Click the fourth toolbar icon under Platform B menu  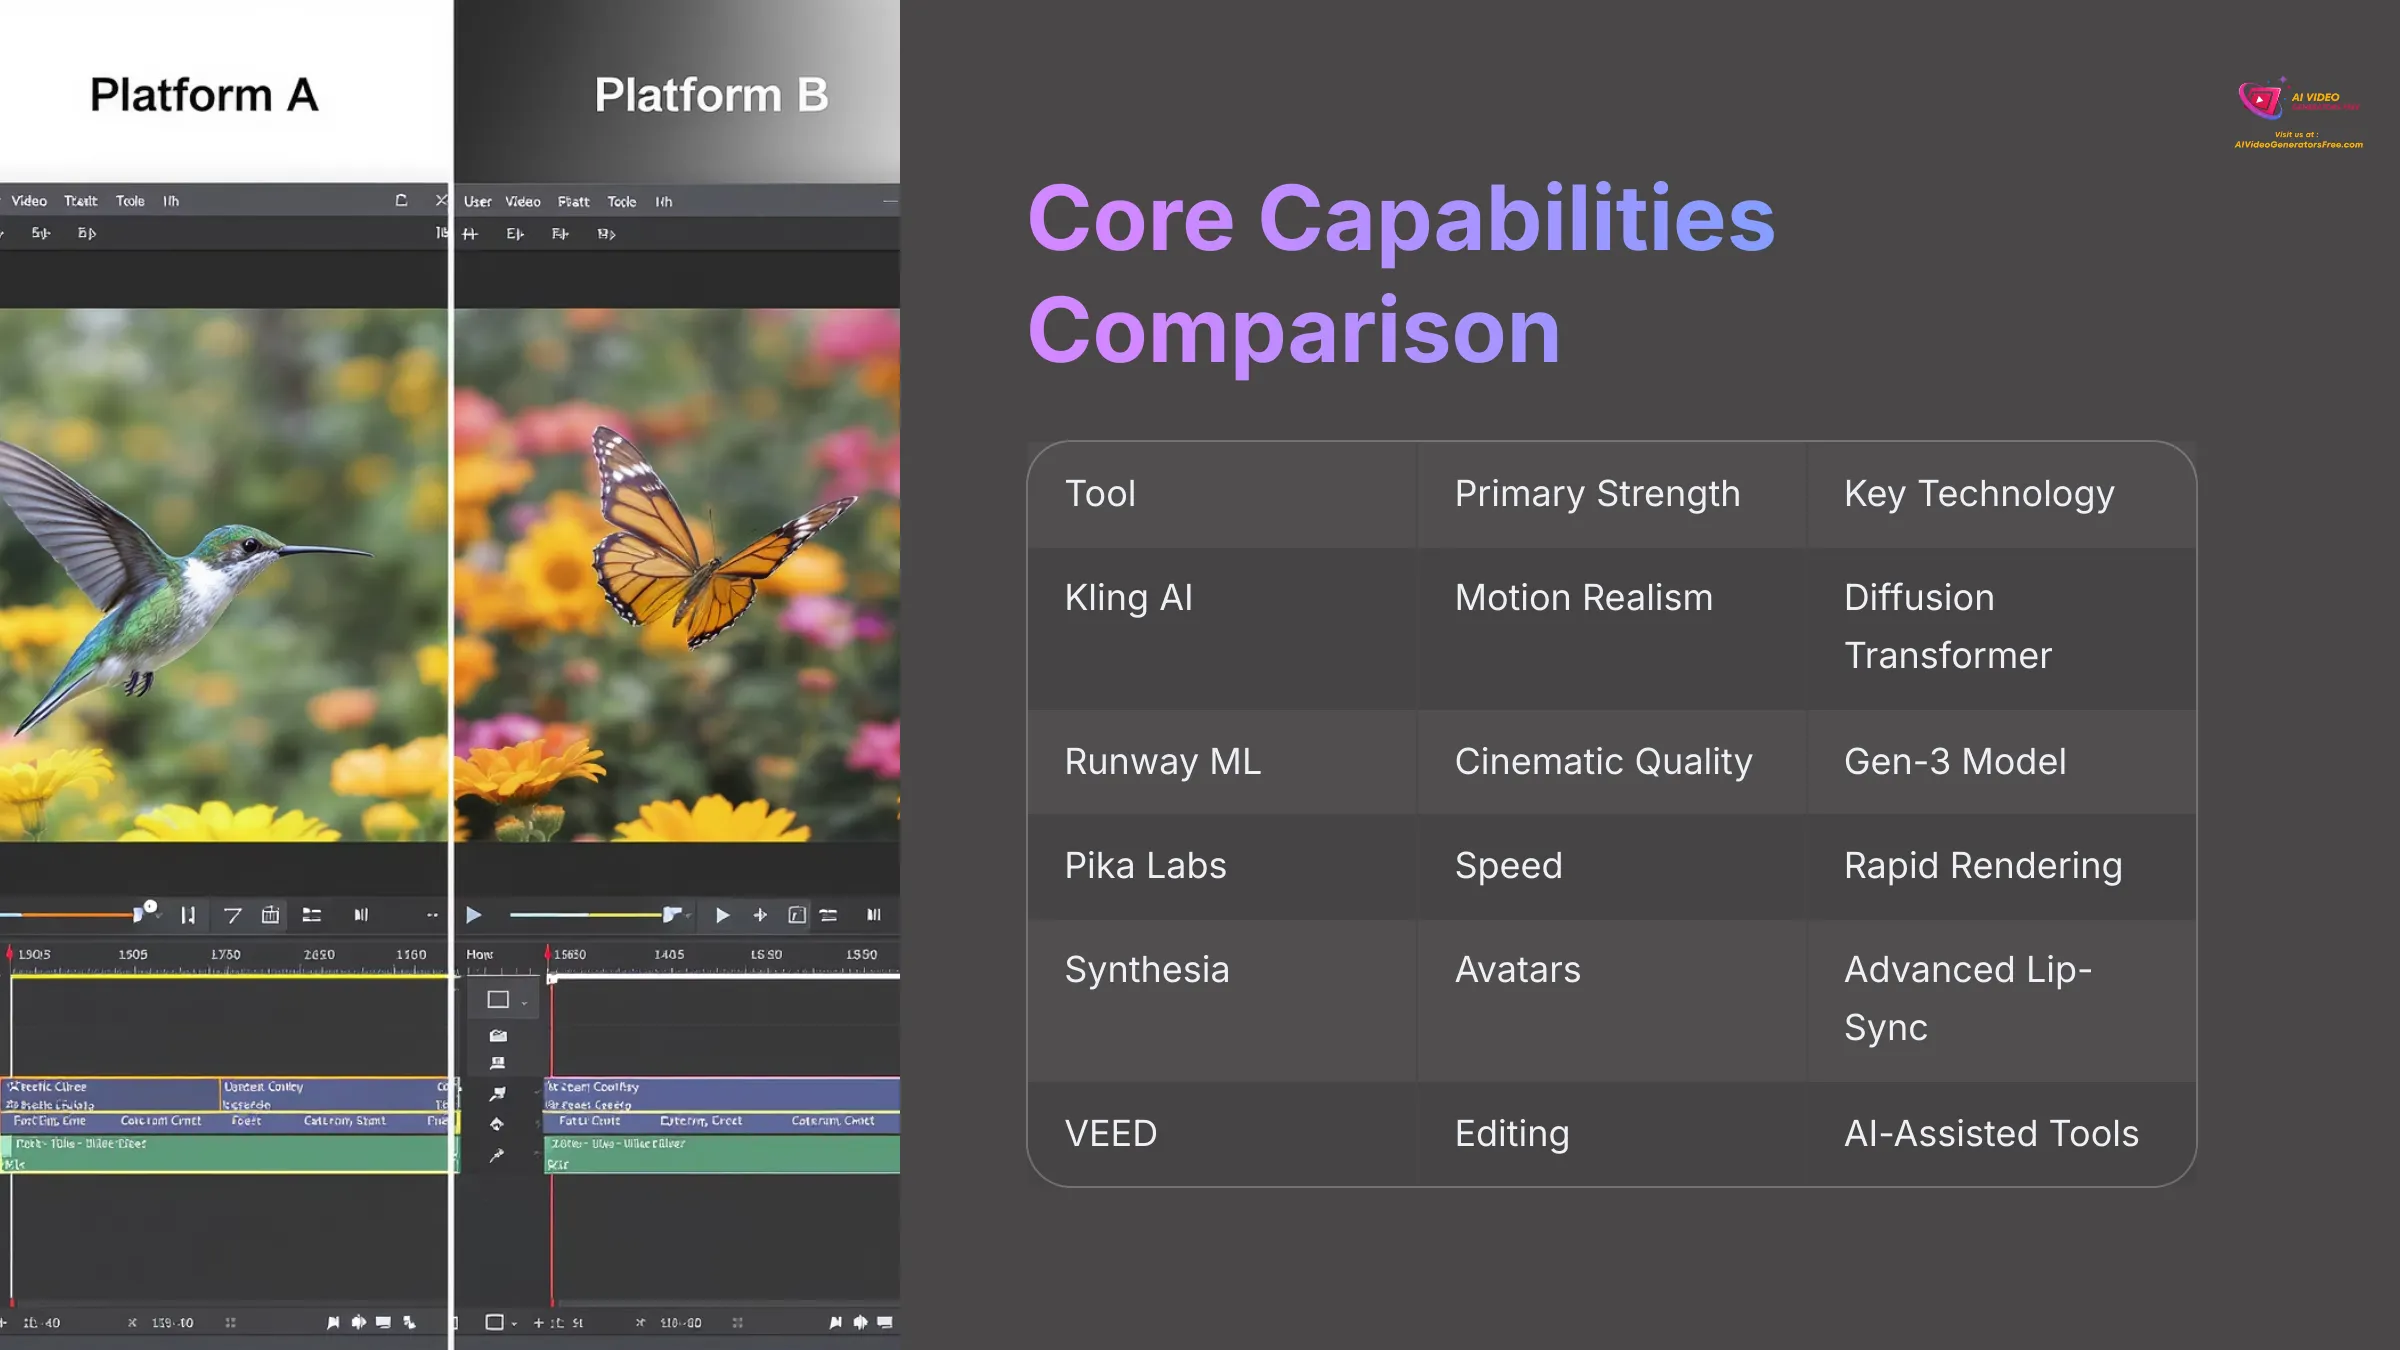click(606, 234)
